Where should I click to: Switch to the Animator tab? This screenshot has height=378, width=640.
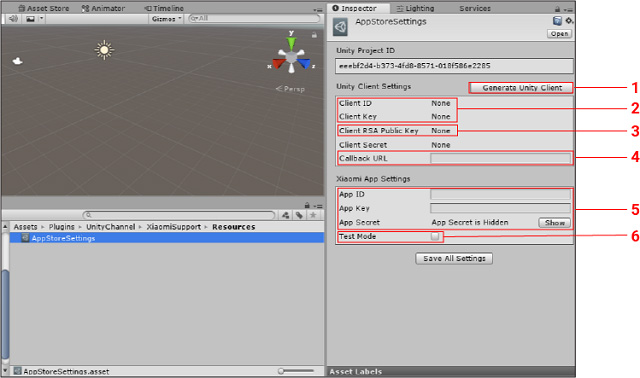point(103,9)
